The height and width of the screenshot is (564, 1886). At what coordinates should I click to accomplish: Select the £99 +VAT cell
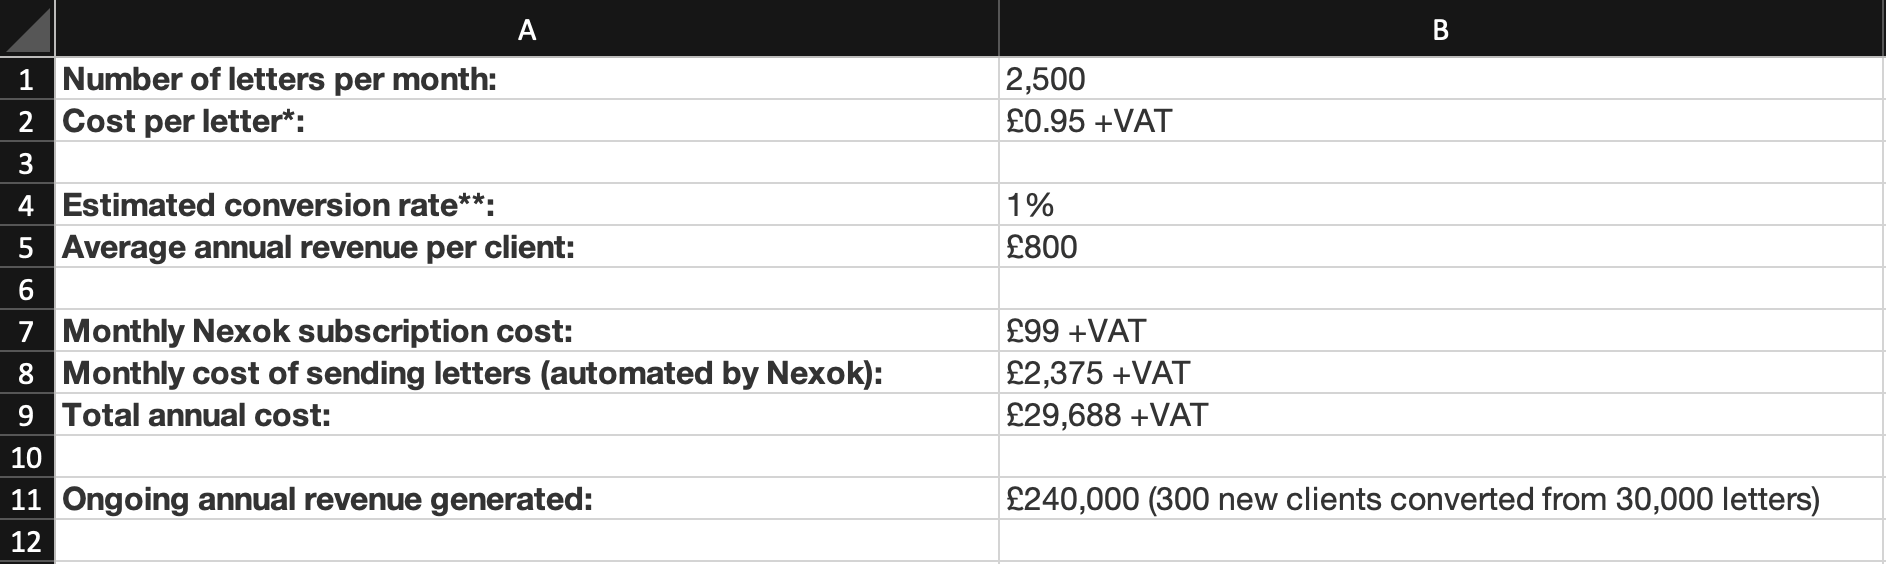pos(1441,330)
